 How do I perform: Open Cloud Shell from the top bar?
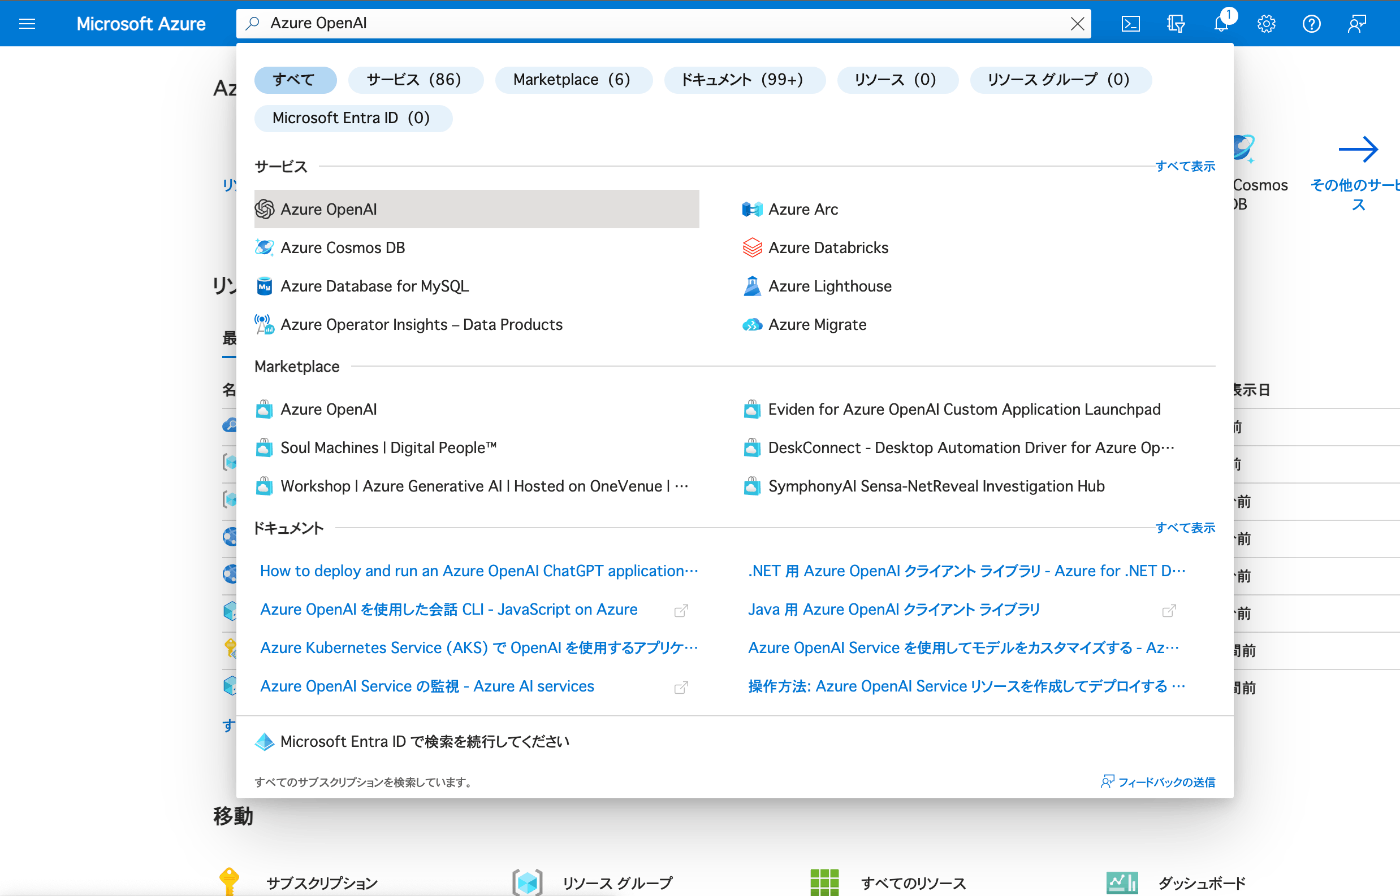click(1131, 24)
